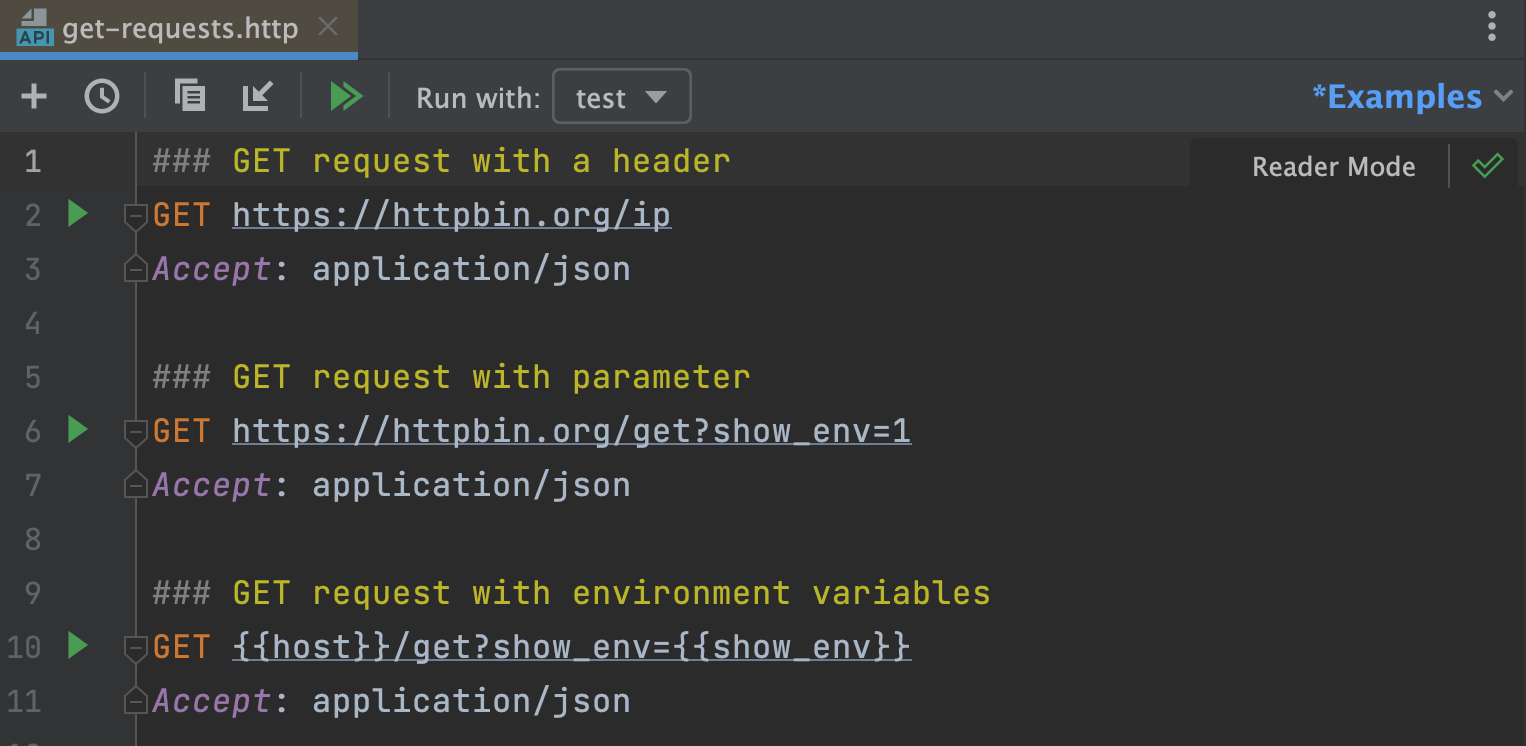Close the get-requests.http tab
This screenshot has height=746, width=1526.
coord(327,28)
